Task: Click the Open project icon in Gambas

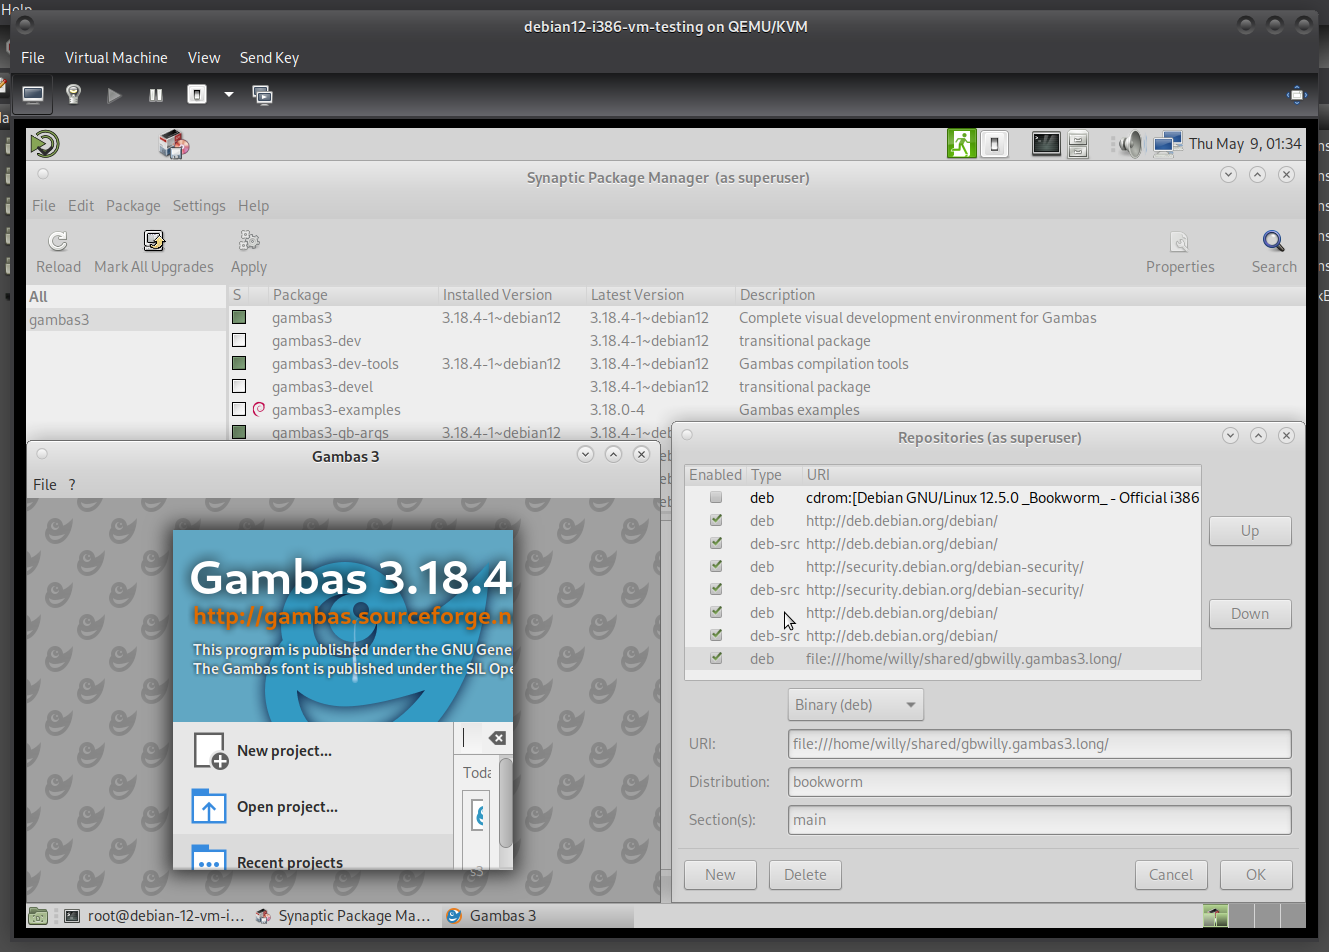Action: pyautogui.click(x=208, y=806)
